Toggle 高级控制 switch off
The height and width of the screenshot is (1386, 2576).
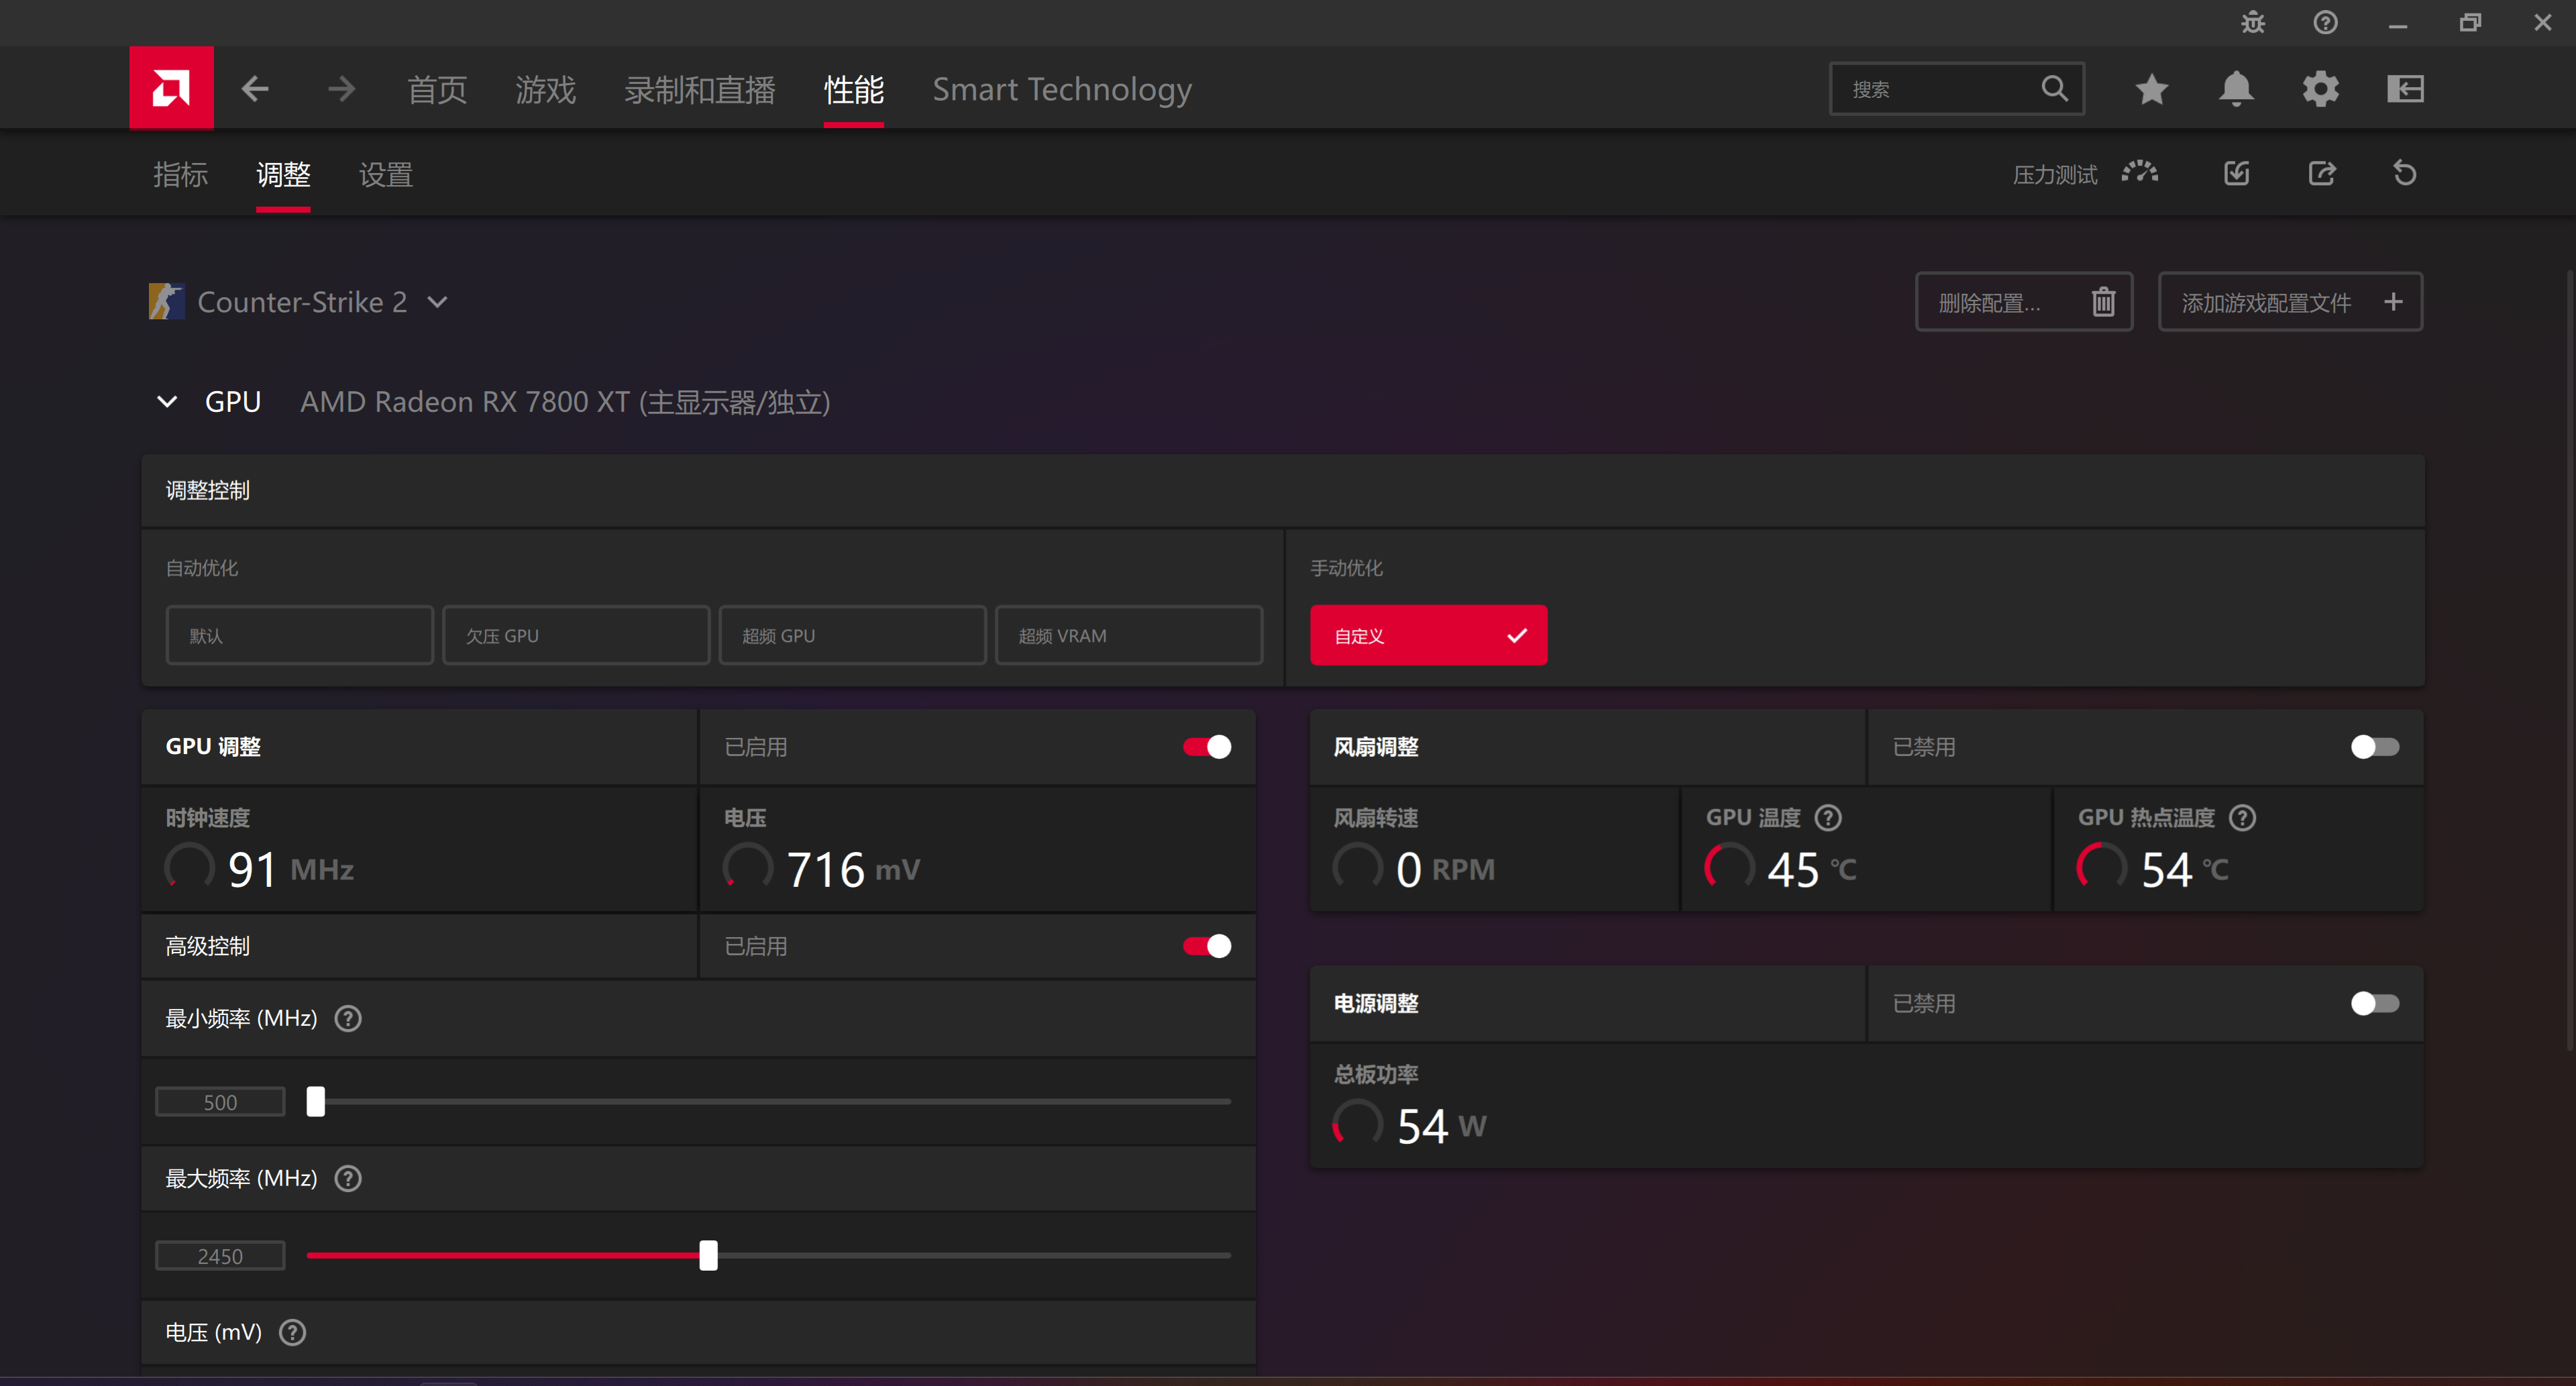[1207, 945]
